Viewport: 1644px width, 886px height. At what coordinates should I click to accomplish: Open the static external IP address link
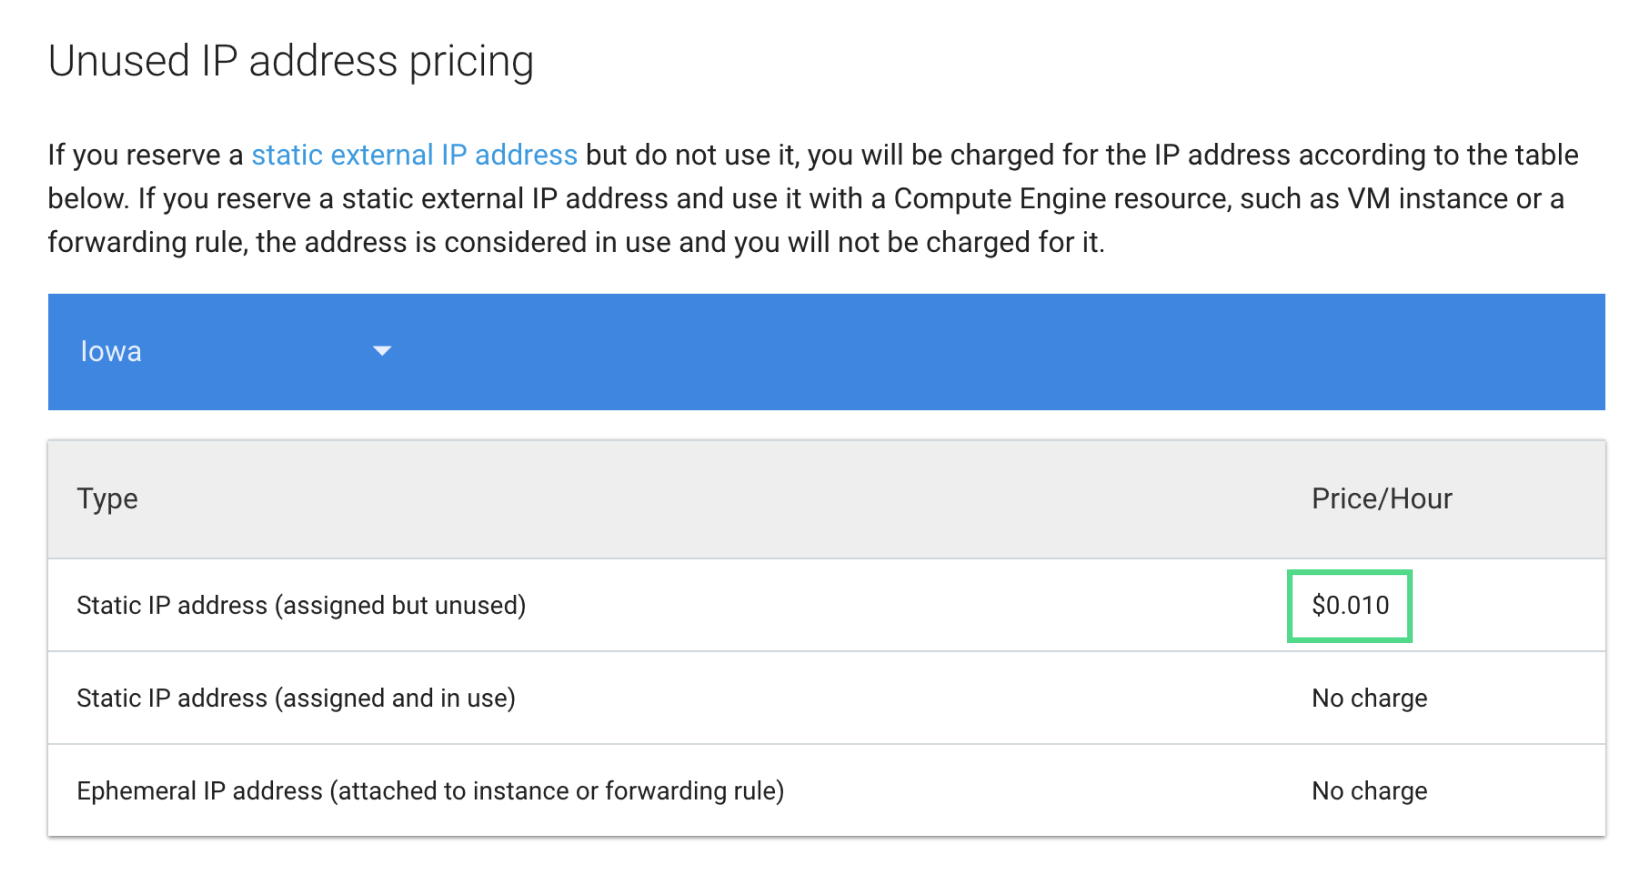pos(413,155)
